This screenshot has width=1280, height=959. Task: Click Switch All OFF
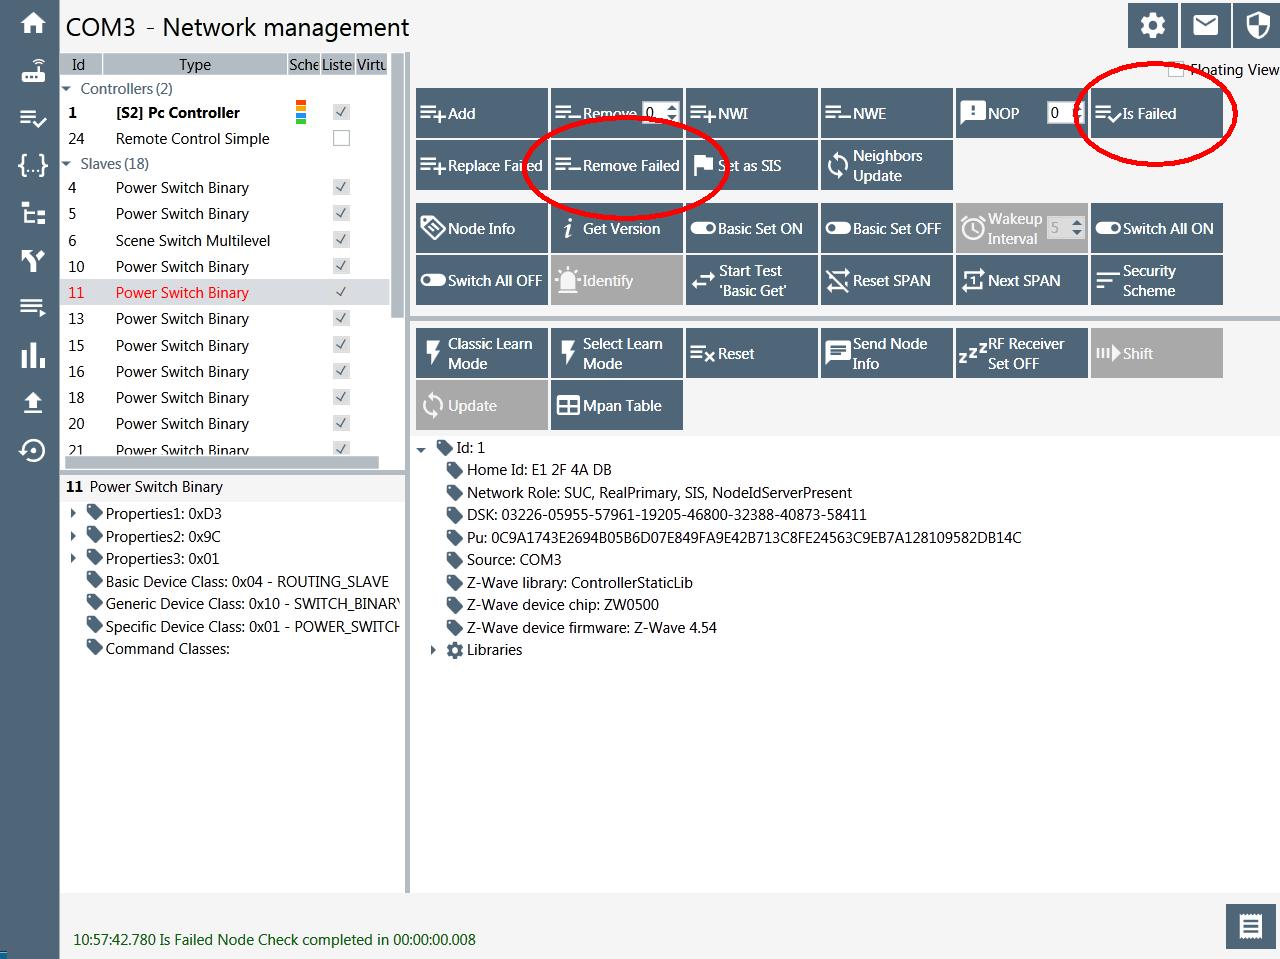point(482,280)
